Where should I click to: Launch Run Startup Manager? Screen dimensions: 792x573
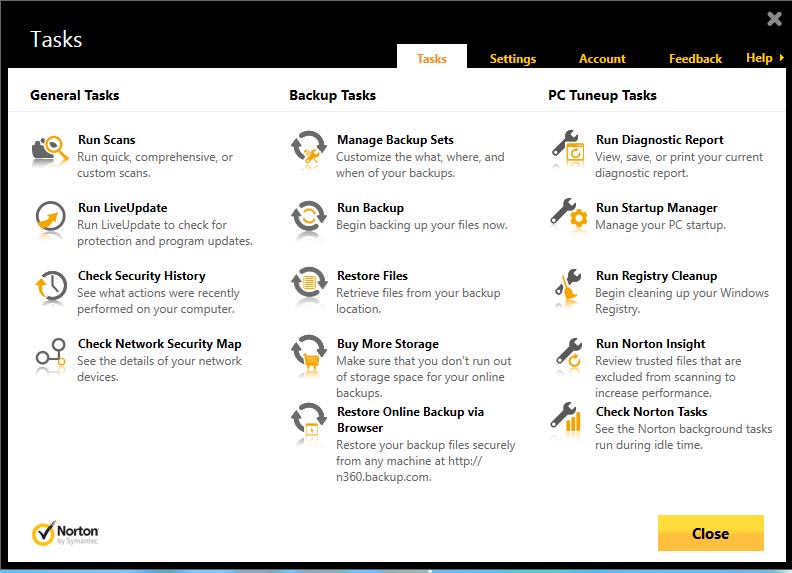pos(657,208)
